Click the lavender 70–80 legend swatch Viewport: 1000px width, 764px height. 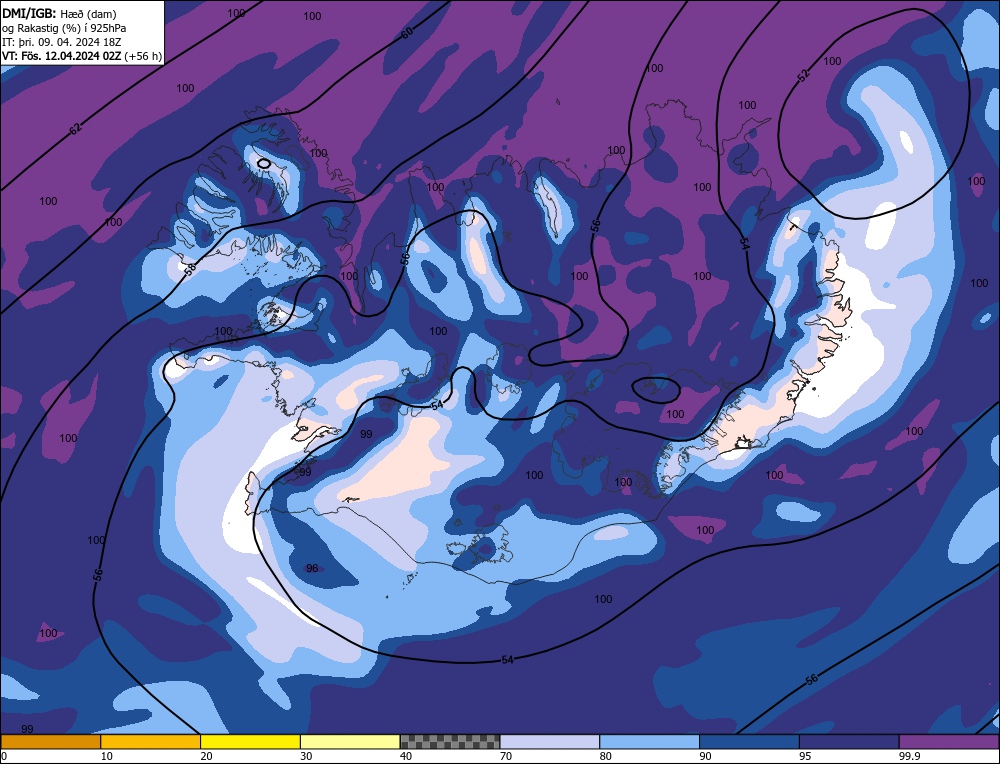[550, 742]
